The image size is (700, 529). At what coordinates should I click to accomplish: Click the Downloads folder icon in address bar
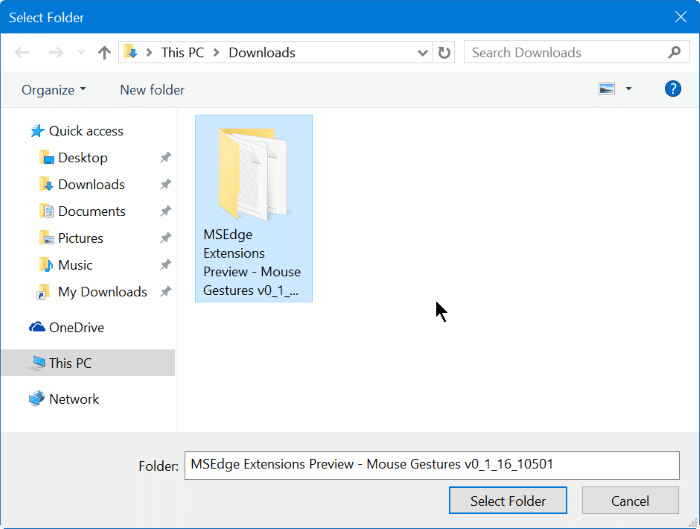tap(130, 52)
